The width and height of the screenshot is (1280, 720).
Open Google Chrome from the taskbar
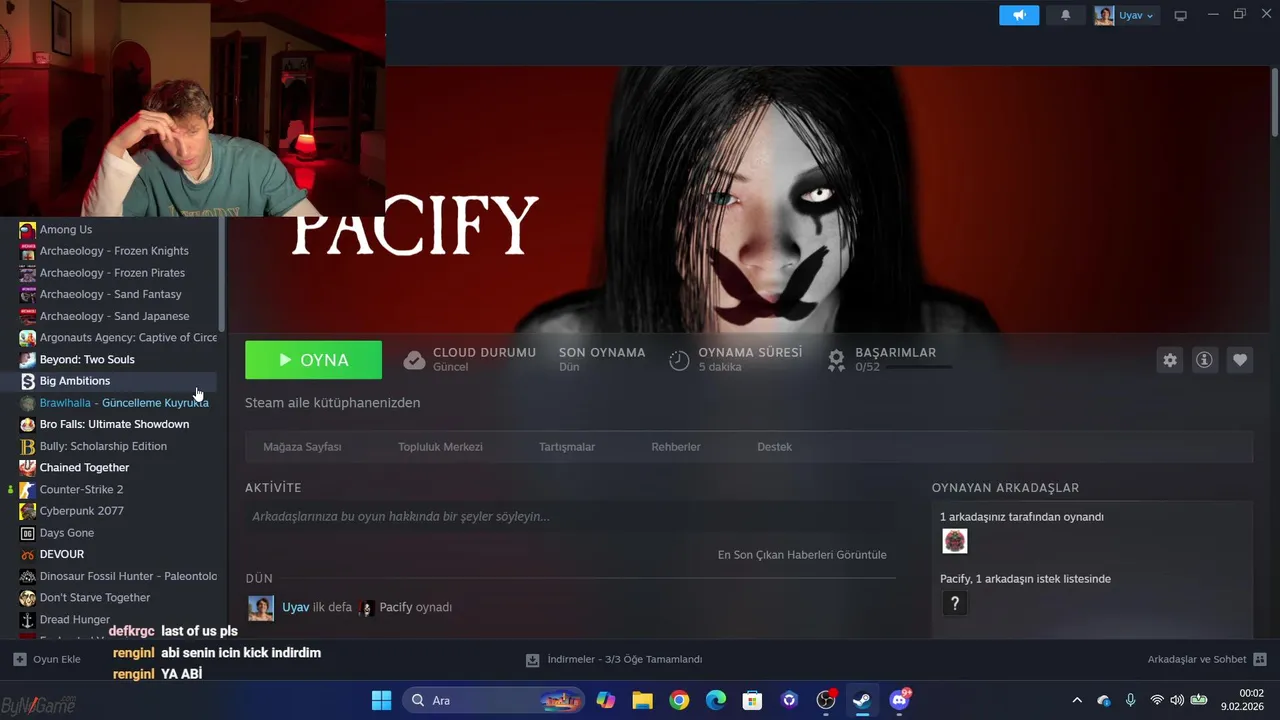pyautogui.click(x=679, y=700)
